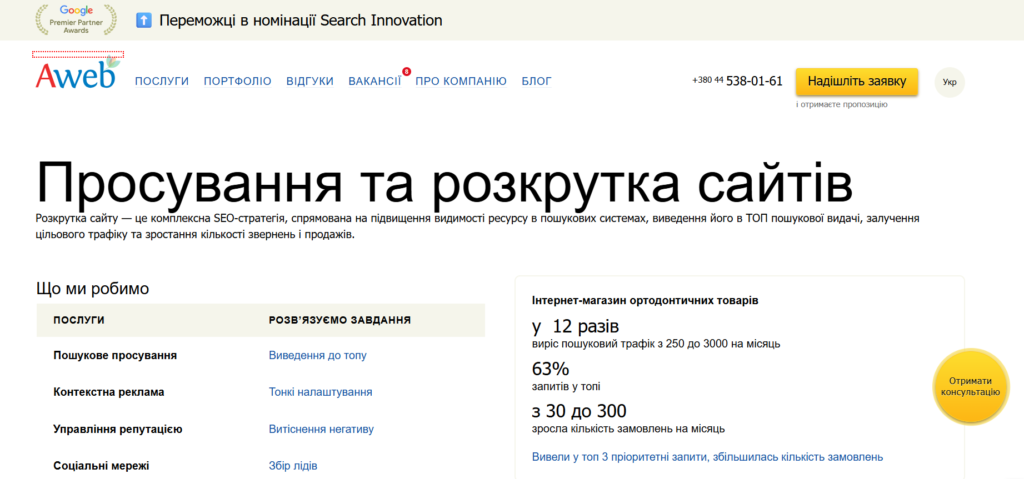Open the Виведення до топу link
1024x479 pixels.
(x=318, y=355)
